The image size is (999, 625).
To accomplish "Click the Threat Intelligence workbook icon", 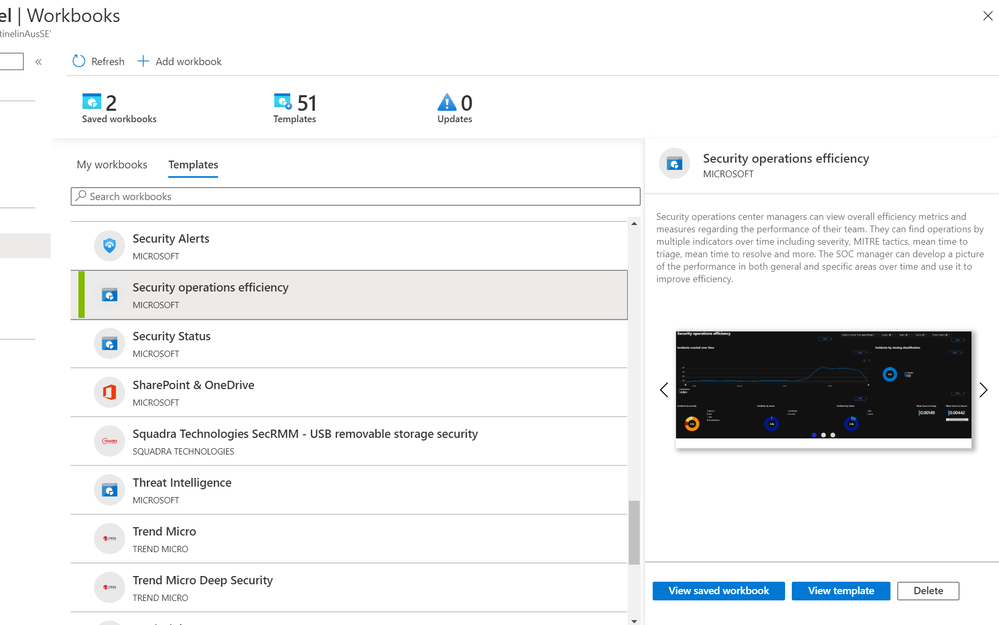I will click(x=110, y=490).
